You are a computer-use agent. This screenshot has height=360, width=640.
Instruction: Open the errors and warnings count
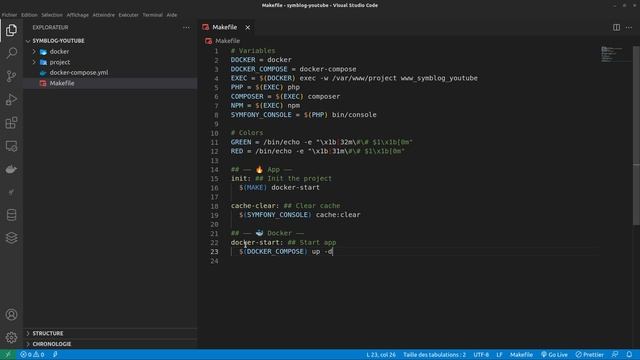32,355
